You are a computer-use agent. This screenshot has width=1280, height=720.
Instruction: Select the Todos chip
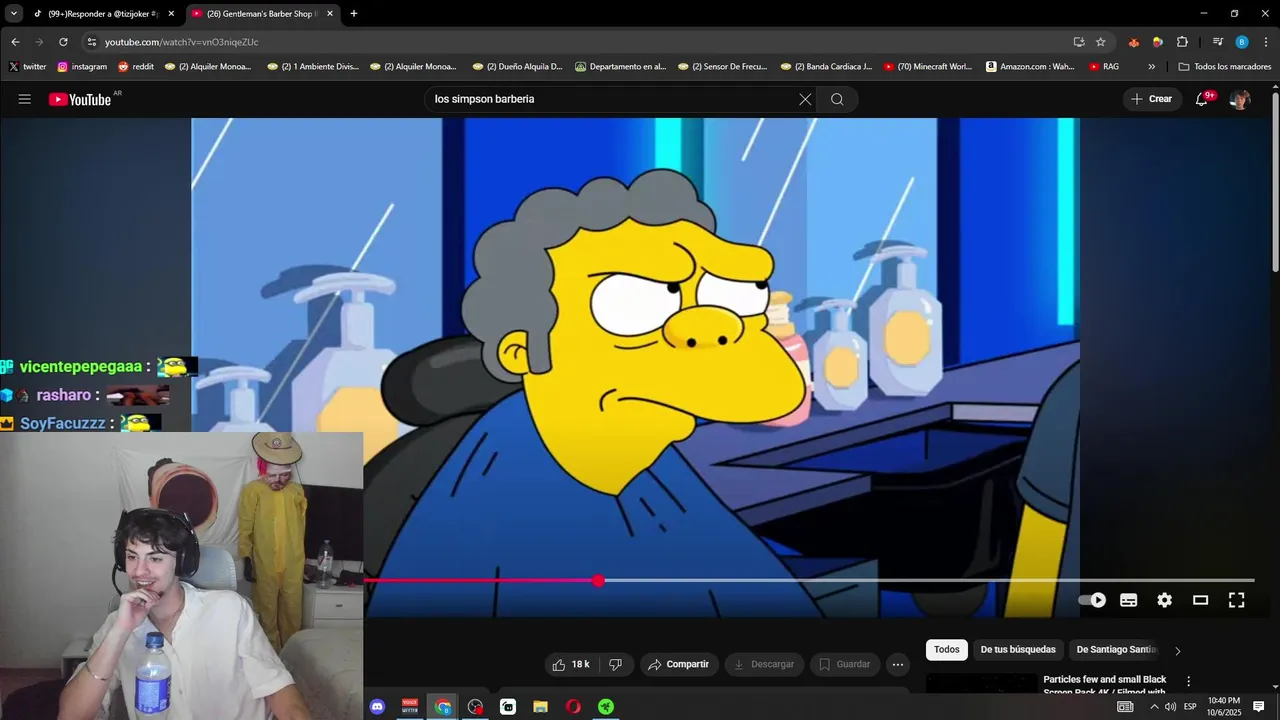[x=946, y=650]
